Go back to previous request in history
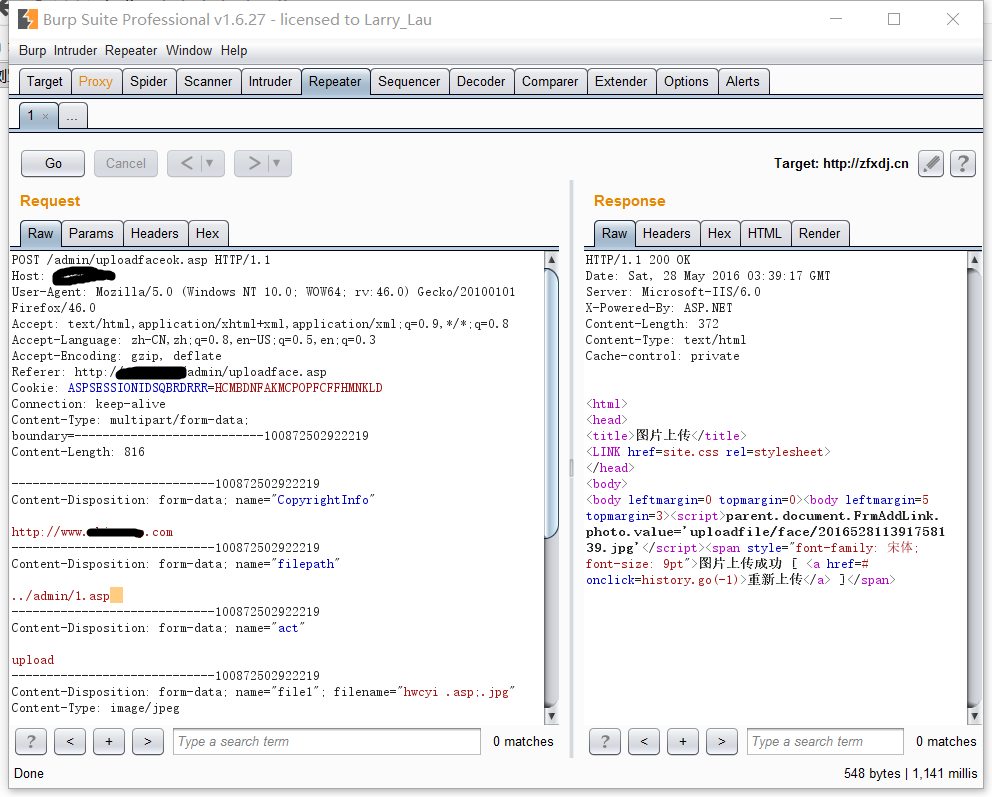Viewport: 992px width, 797px height. point(187,164)
